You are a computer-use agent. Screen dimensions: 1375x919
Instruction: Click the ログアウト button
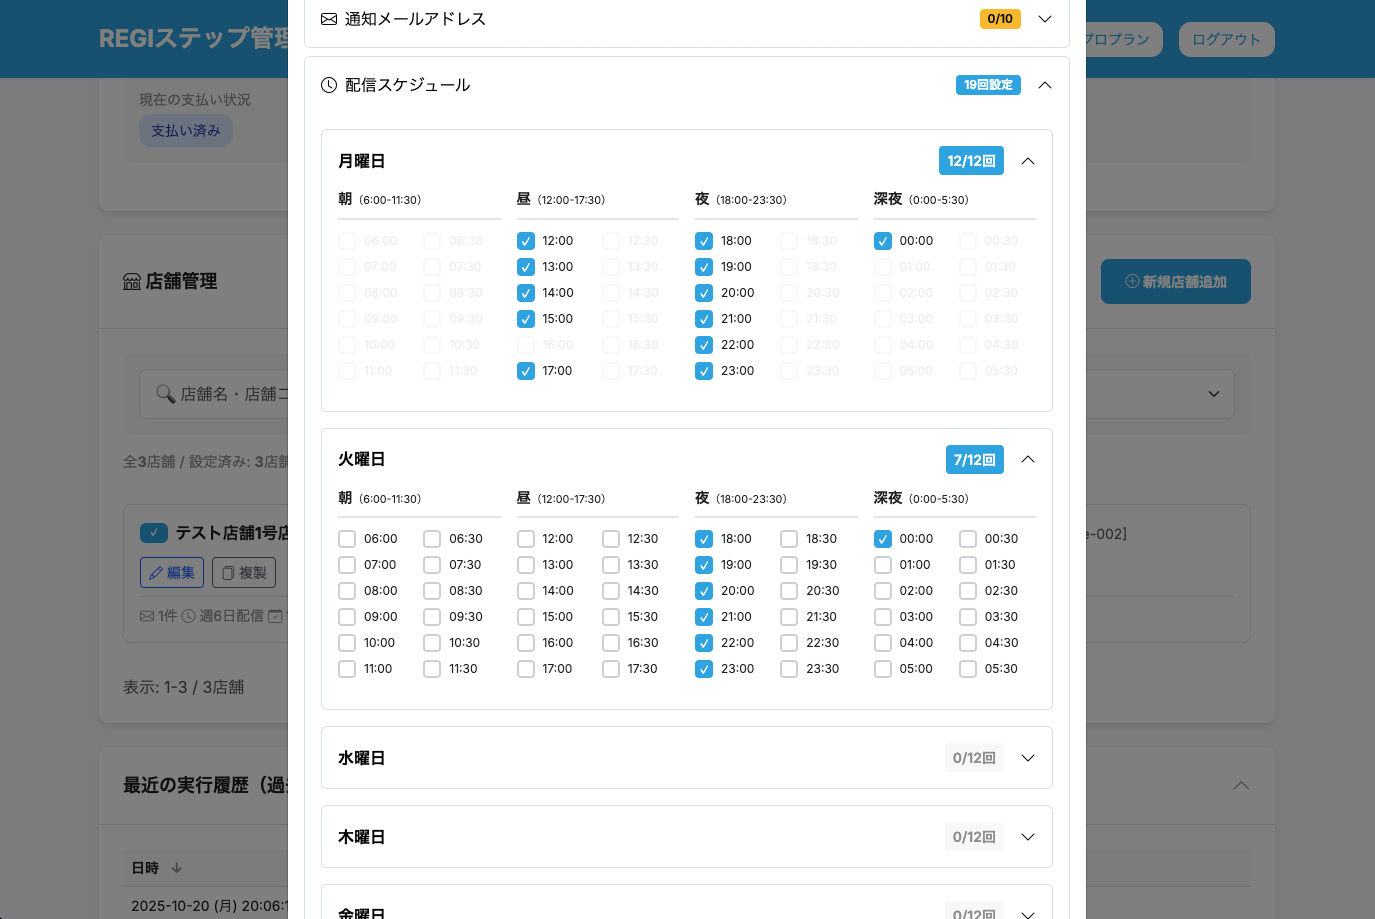click(x=1226, y=39)
